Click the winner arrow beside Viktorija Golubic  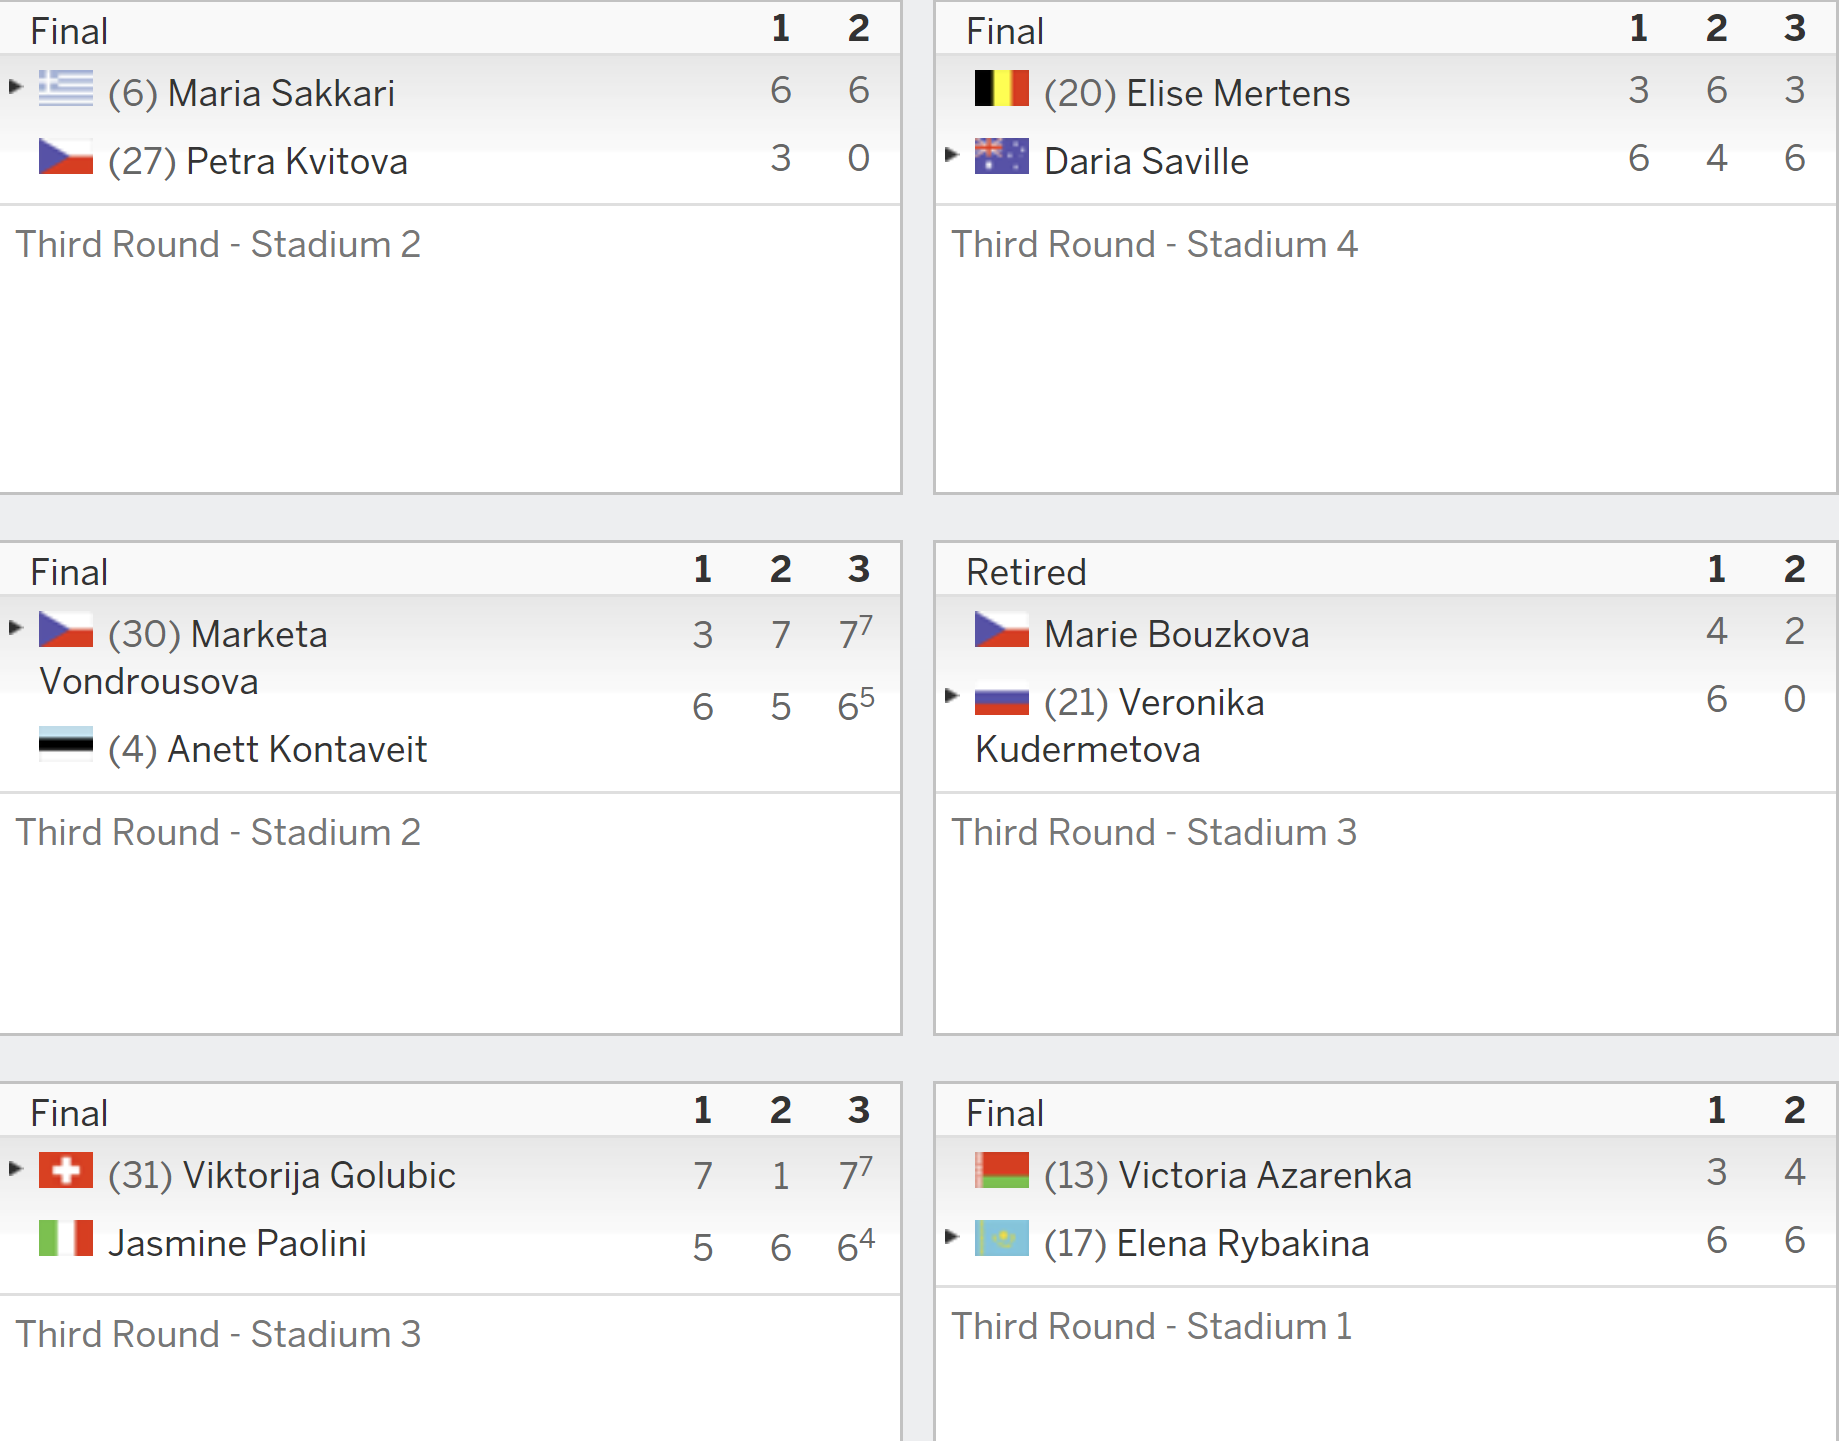click(x=15, y=1168)
